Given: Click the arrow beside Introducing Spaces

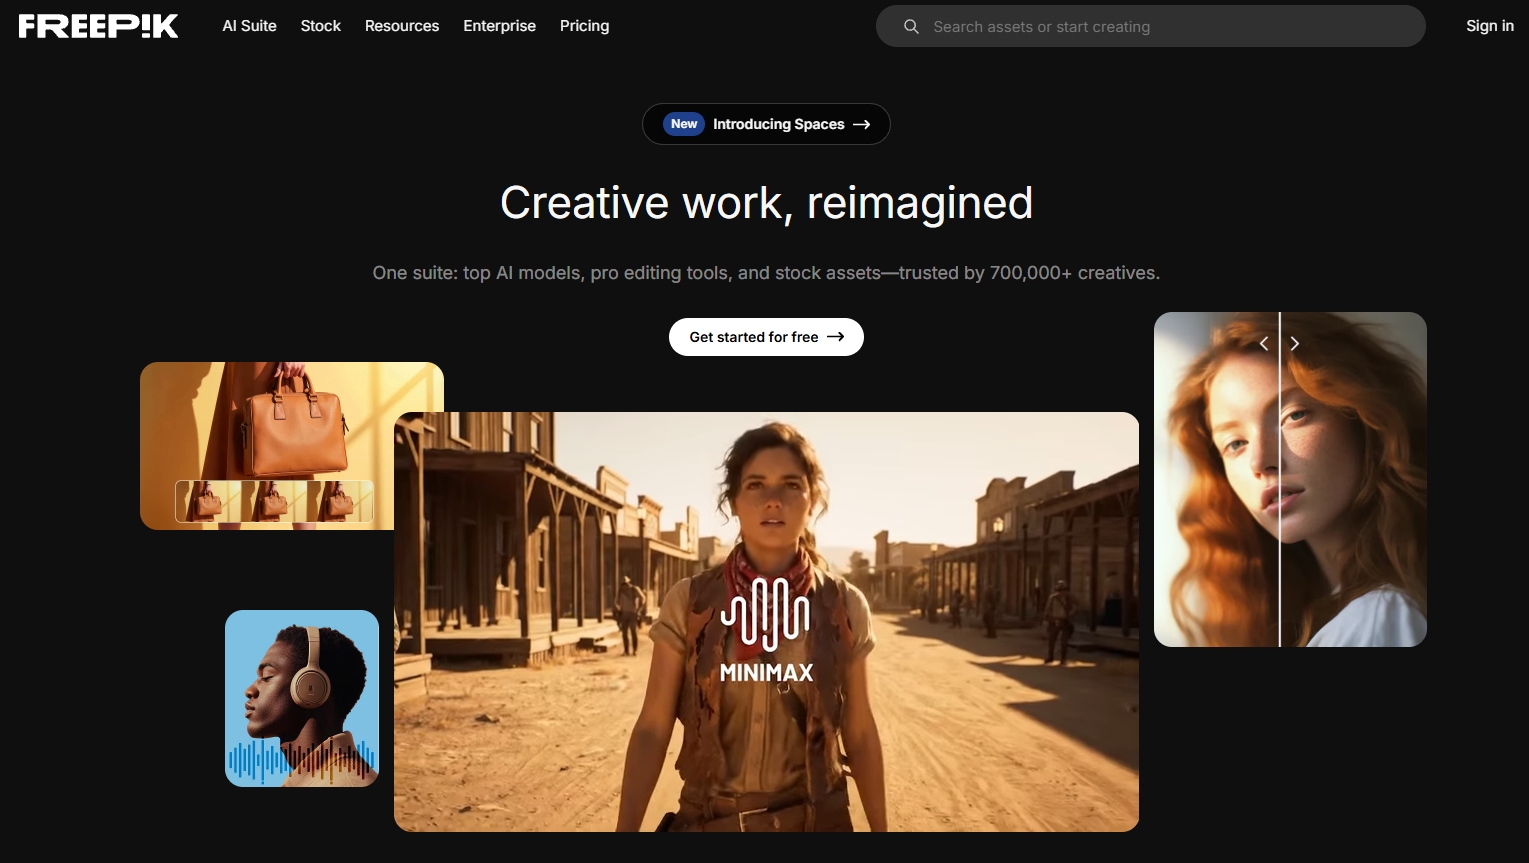Looking at the screenshot, I should pyautogui.click(x=862, y=124).
